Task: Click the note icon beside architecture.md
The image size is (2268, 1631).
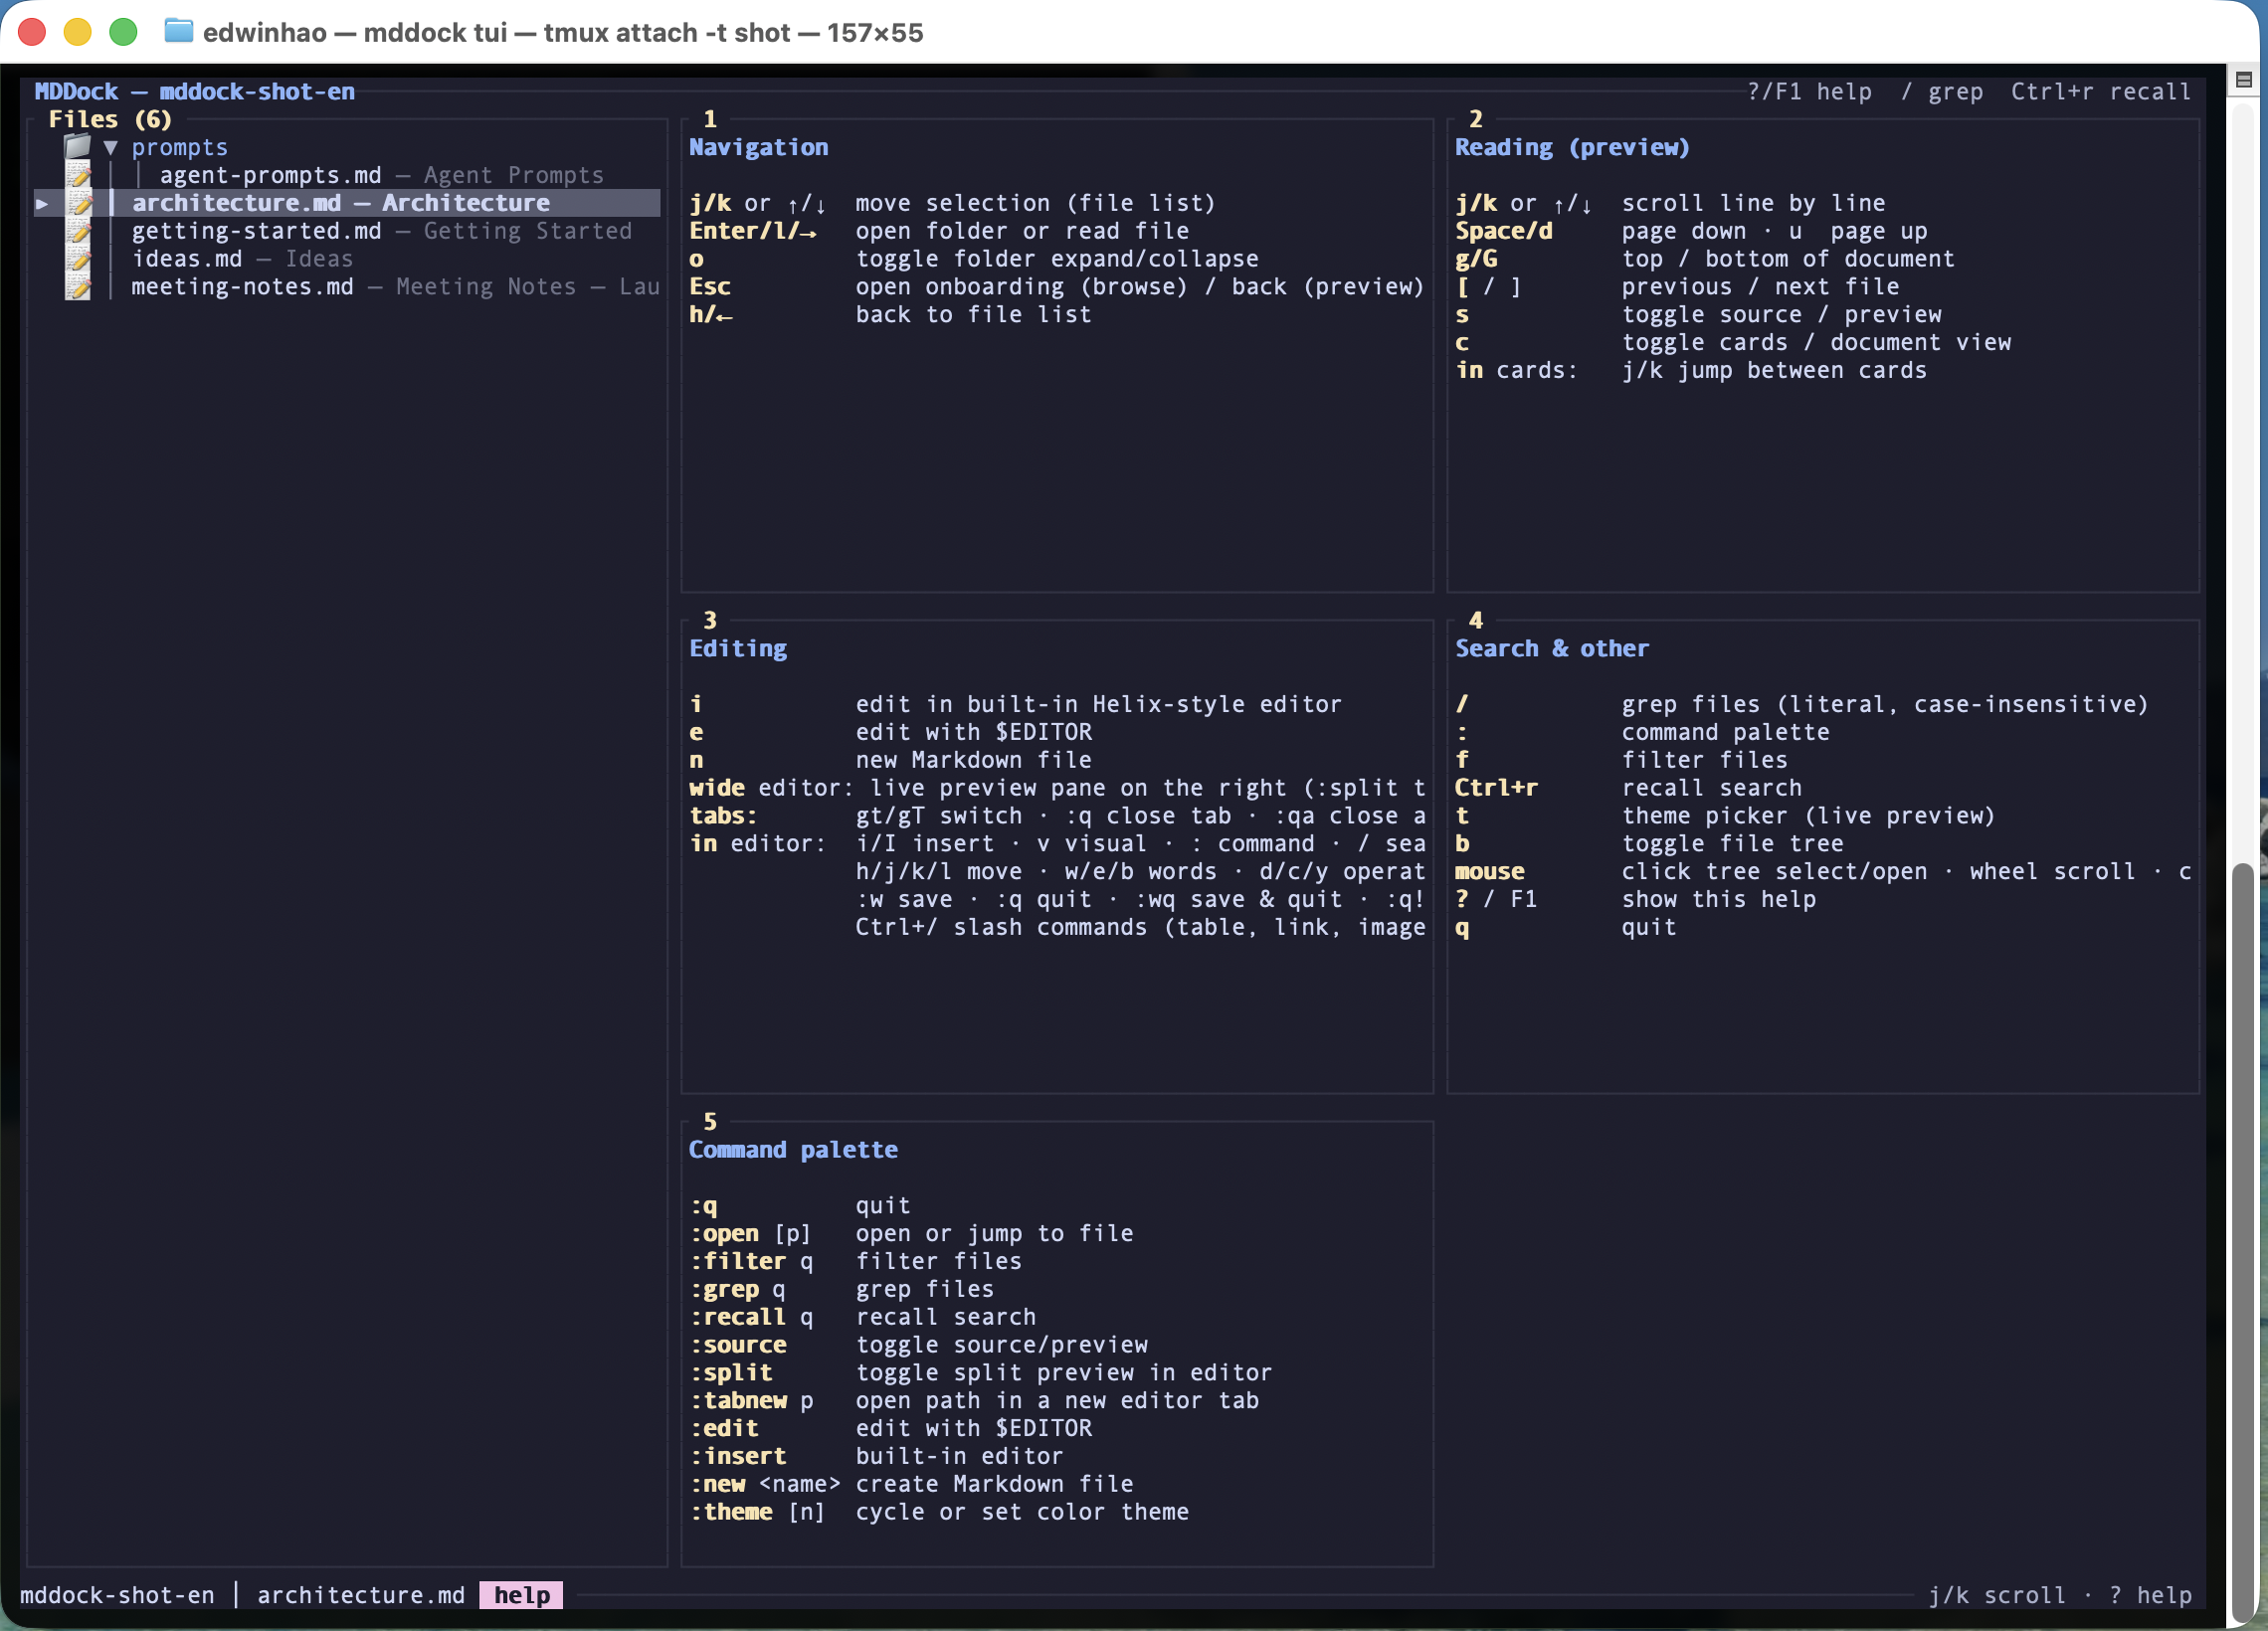Action: (x=78, y=204)
